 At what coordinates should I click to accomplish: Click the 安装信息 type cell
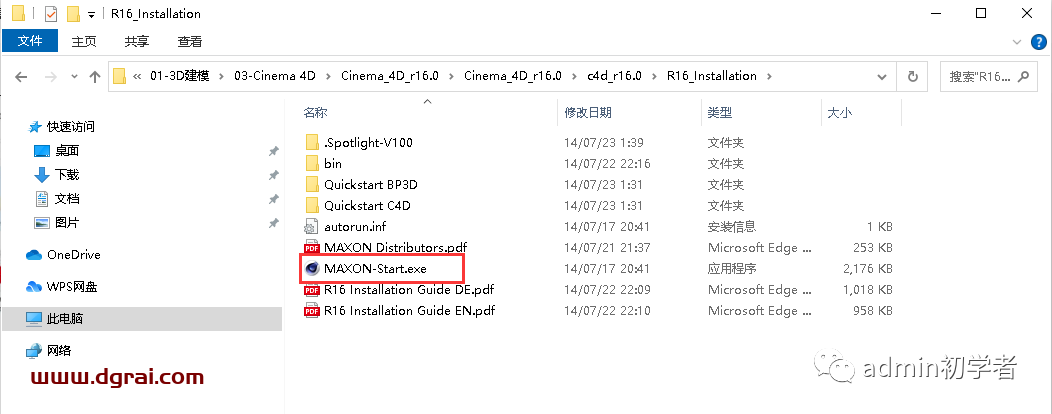731,226
